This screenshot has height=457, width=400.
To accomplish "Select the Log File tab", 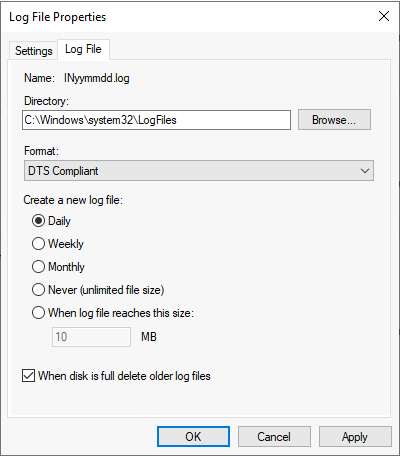I will coord(83,49).
